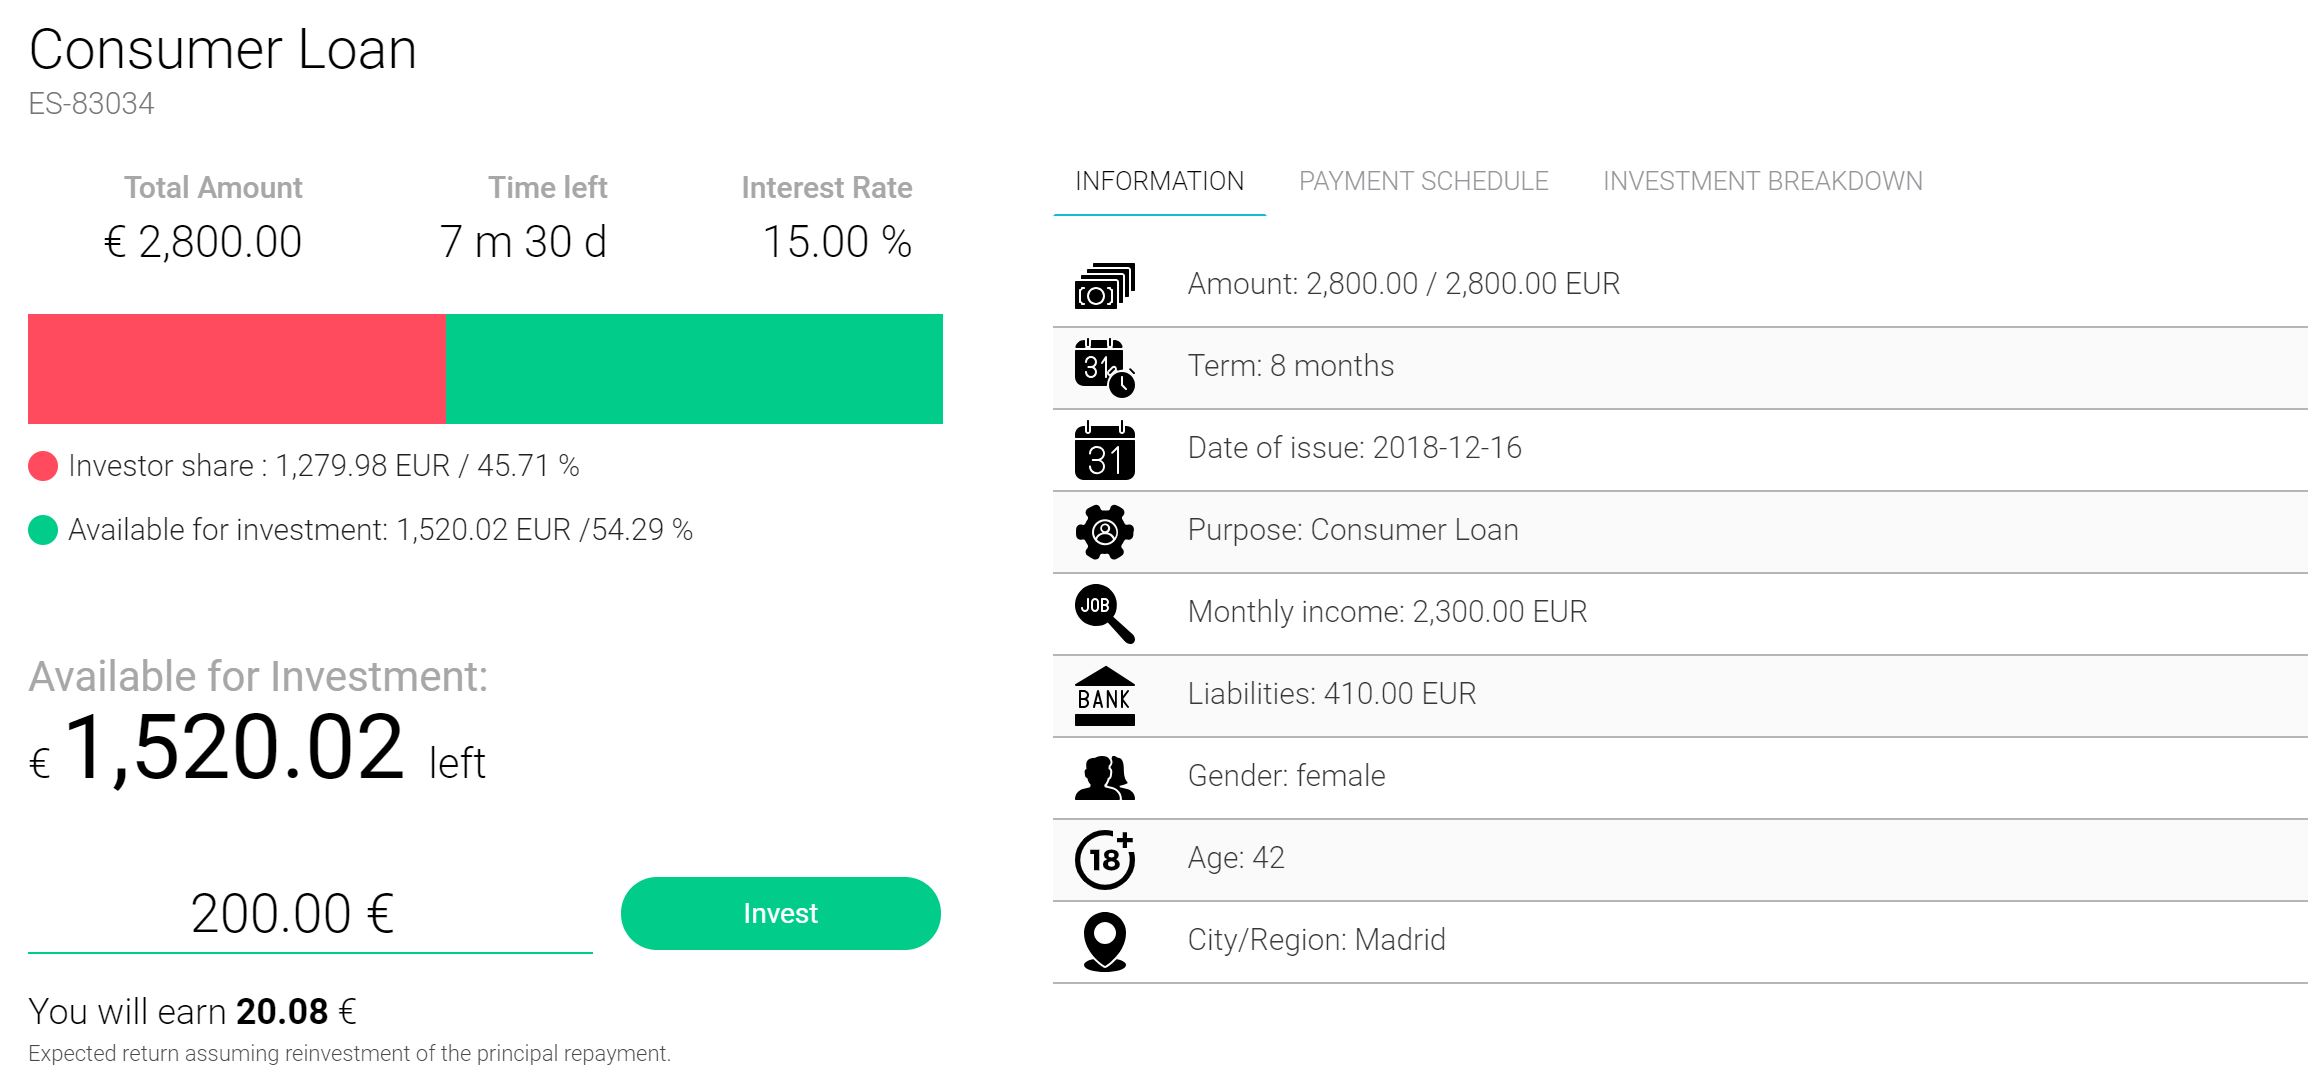
Task: Click the calendar-clock icon next to Term
Action: tap(1104, 368)
